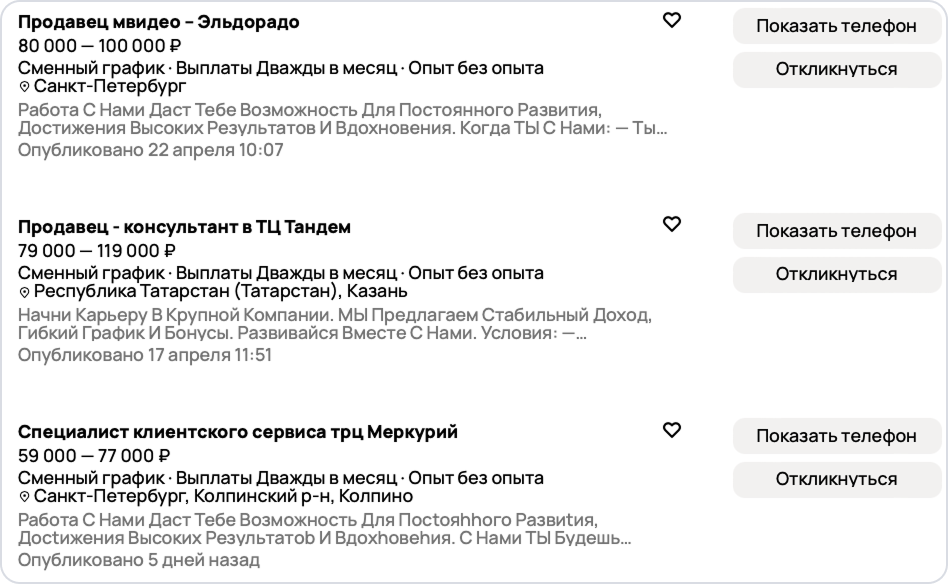Apply via Откликнуться for ТЦ Тандем job
This screenshot has height=584, width=948.
tap(836, 274)
